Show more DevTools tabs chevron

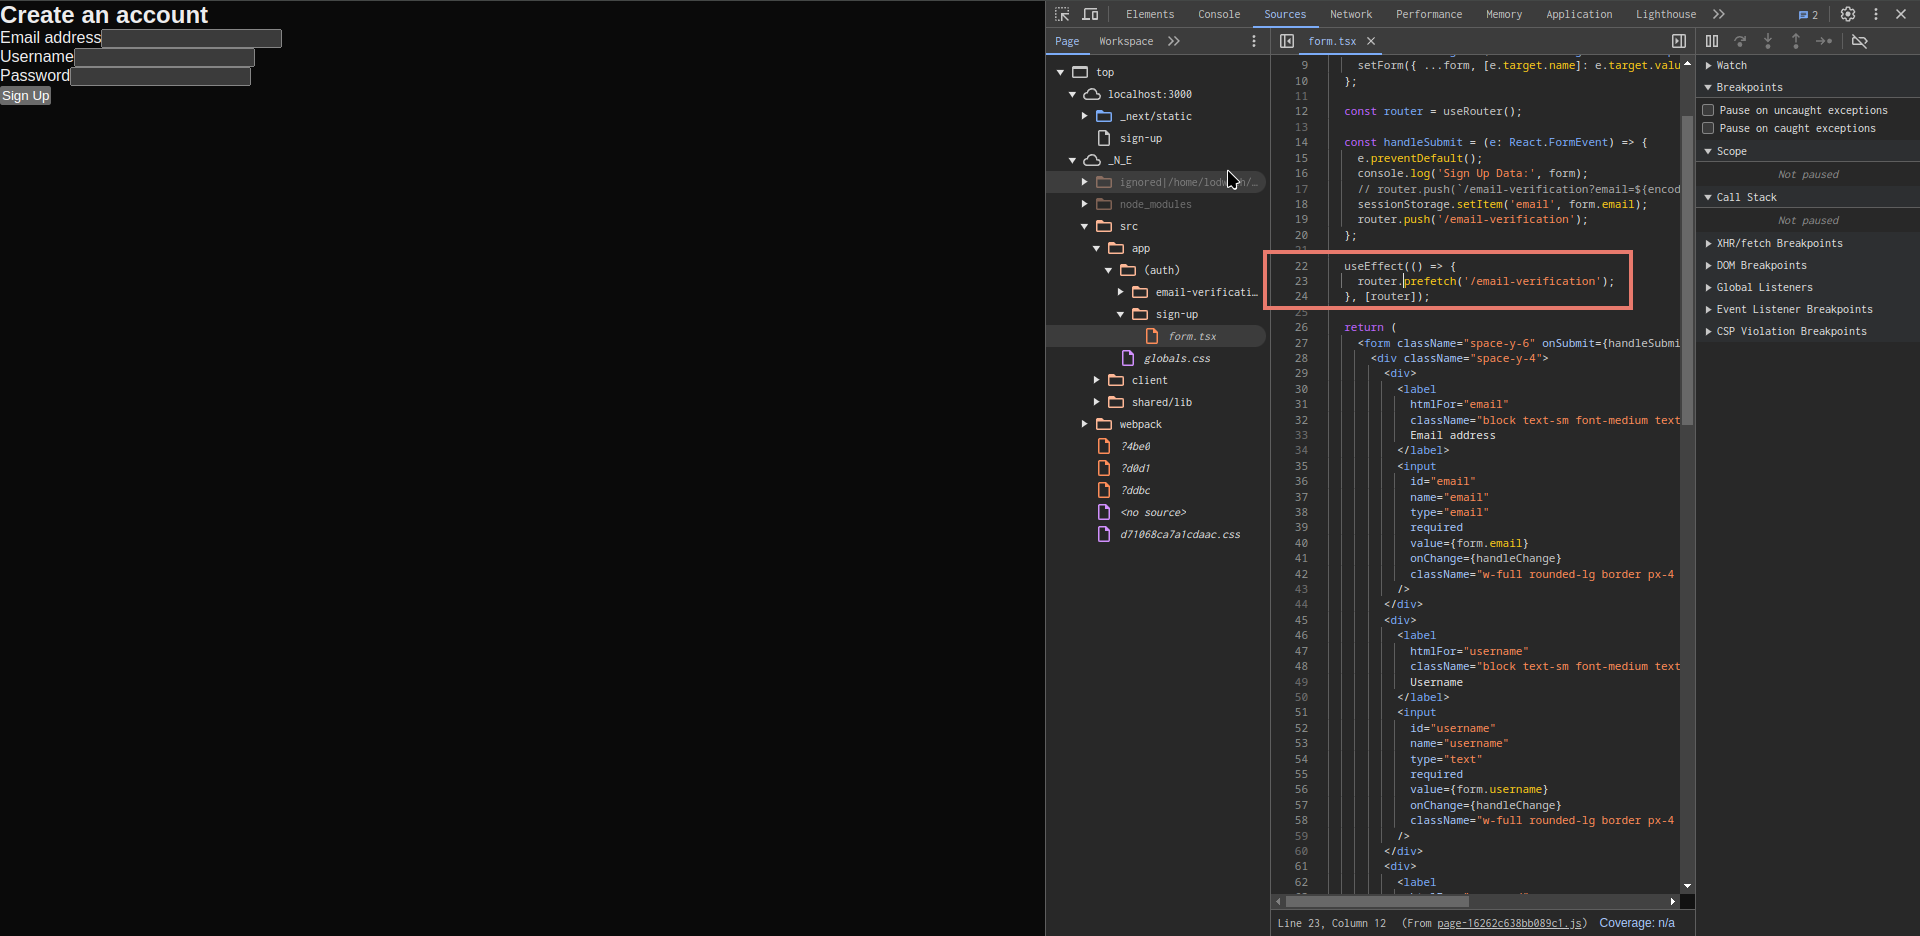click(x=1719, y=14)
